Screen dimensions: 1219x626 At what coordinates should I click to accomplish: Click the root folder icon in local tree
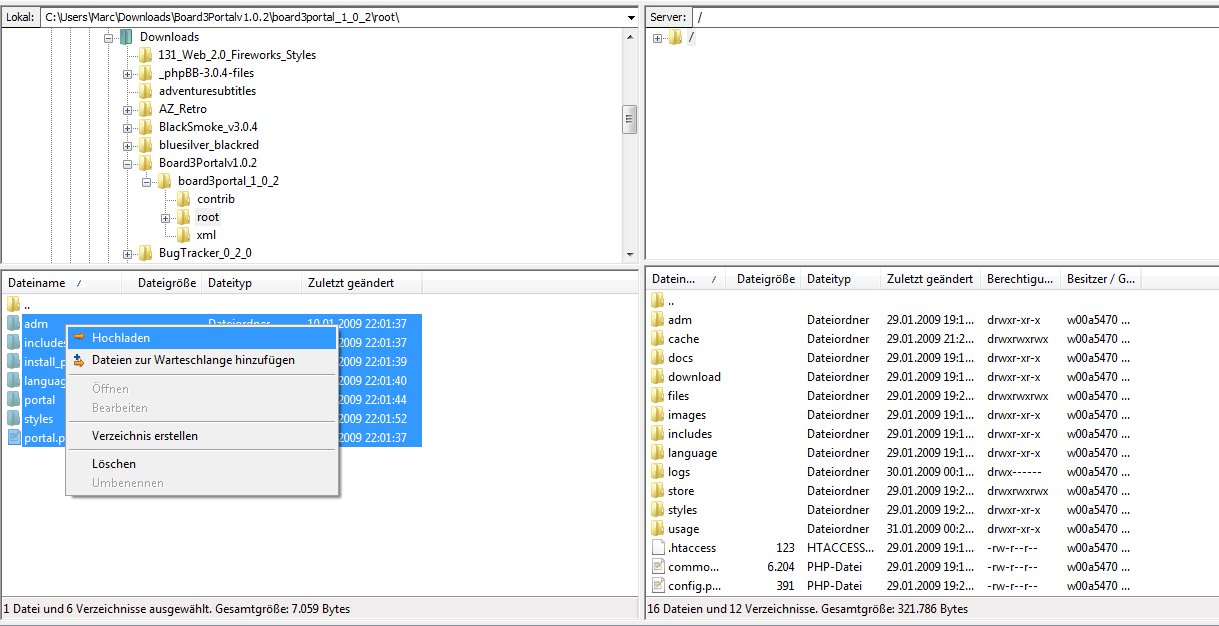[x=183, y=217]
